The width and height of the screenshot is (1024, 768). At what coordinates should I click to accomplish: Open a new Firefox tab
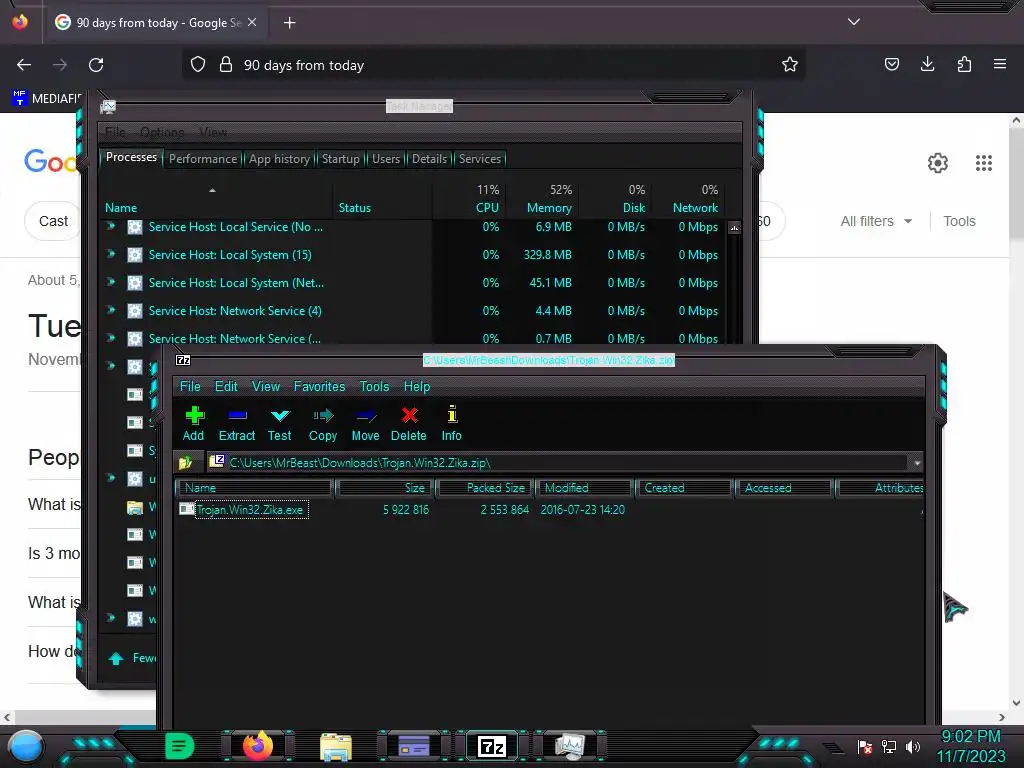tap(289, 23)
